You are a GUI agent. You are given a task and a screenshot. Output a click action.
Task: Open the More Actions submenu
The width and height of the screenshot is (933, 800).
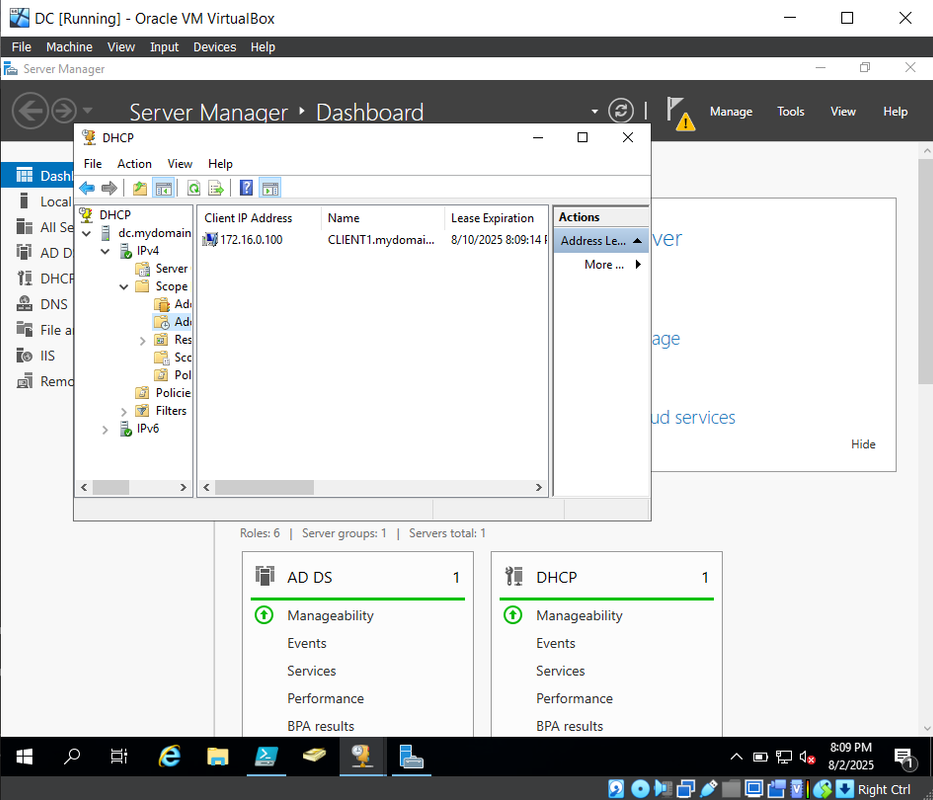click(612, 264)
